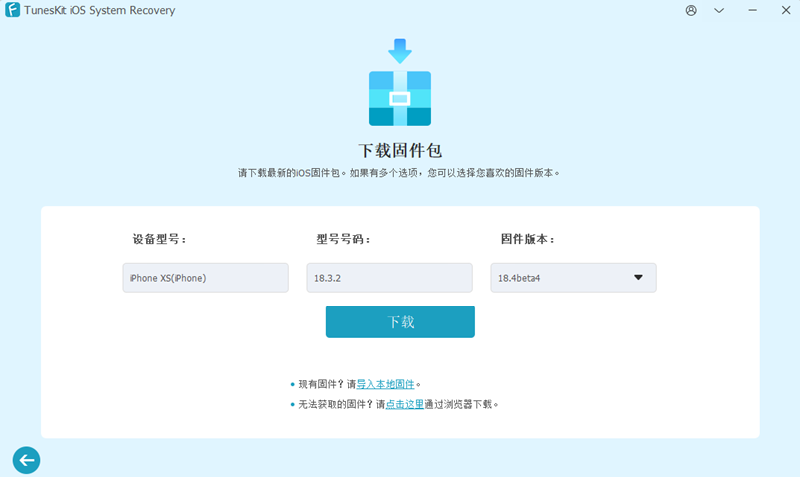Click the iPhone XS device model field
800x477 pixels.
[x=205, y=278]
